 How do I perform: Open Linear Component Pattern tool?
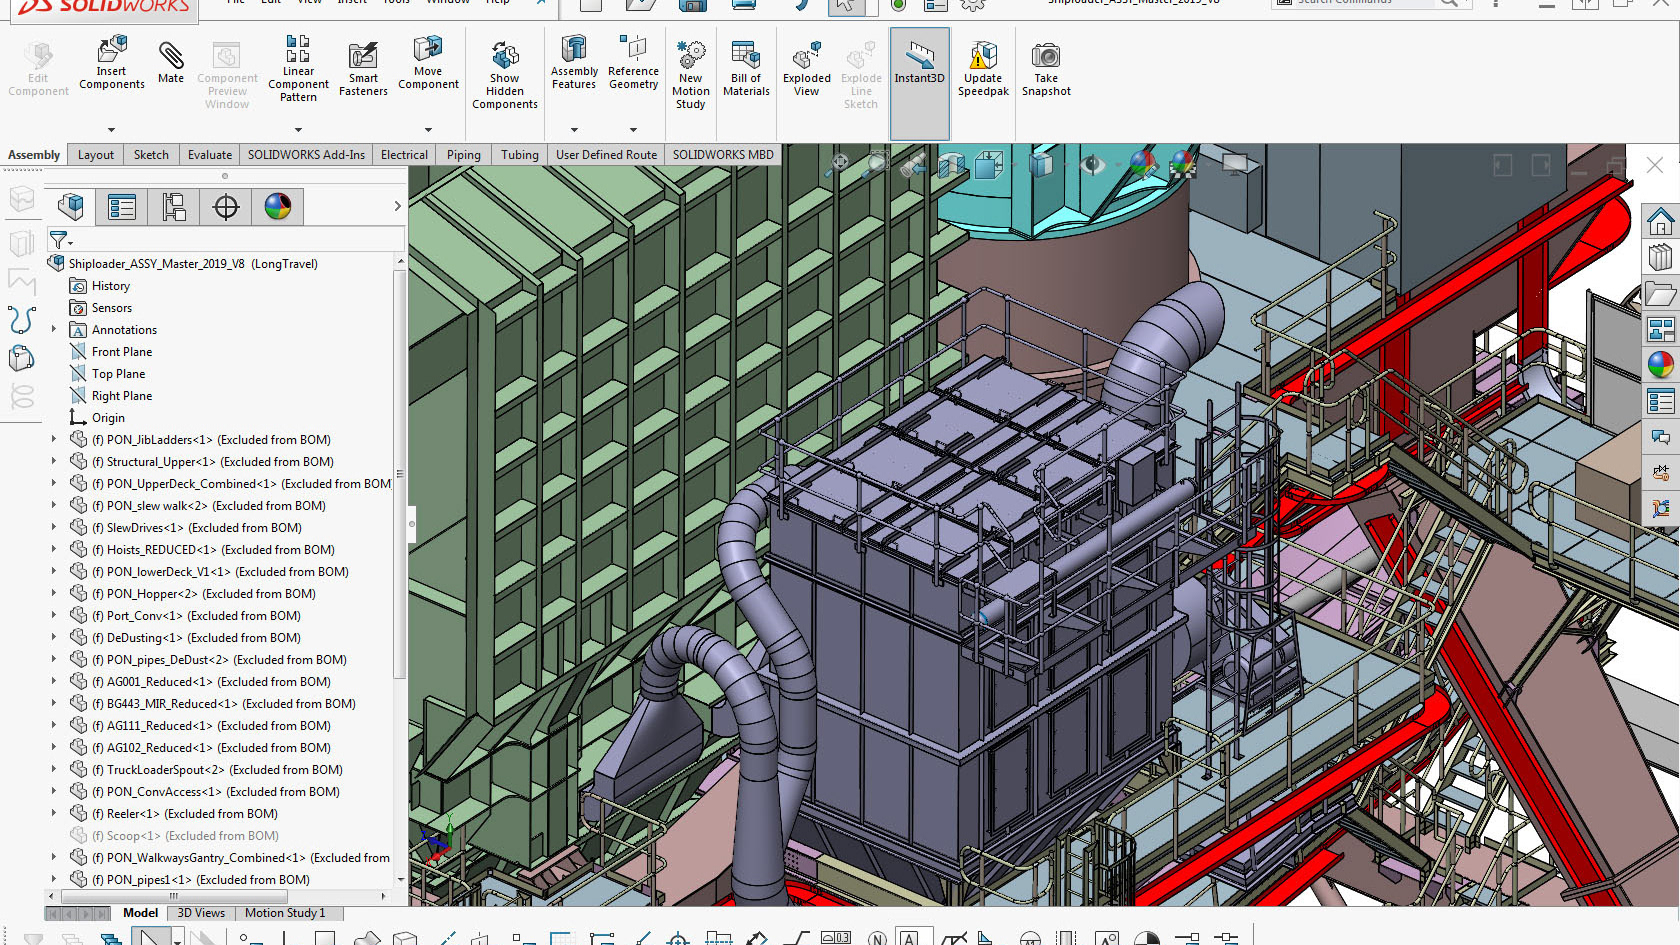pos(298,69)
